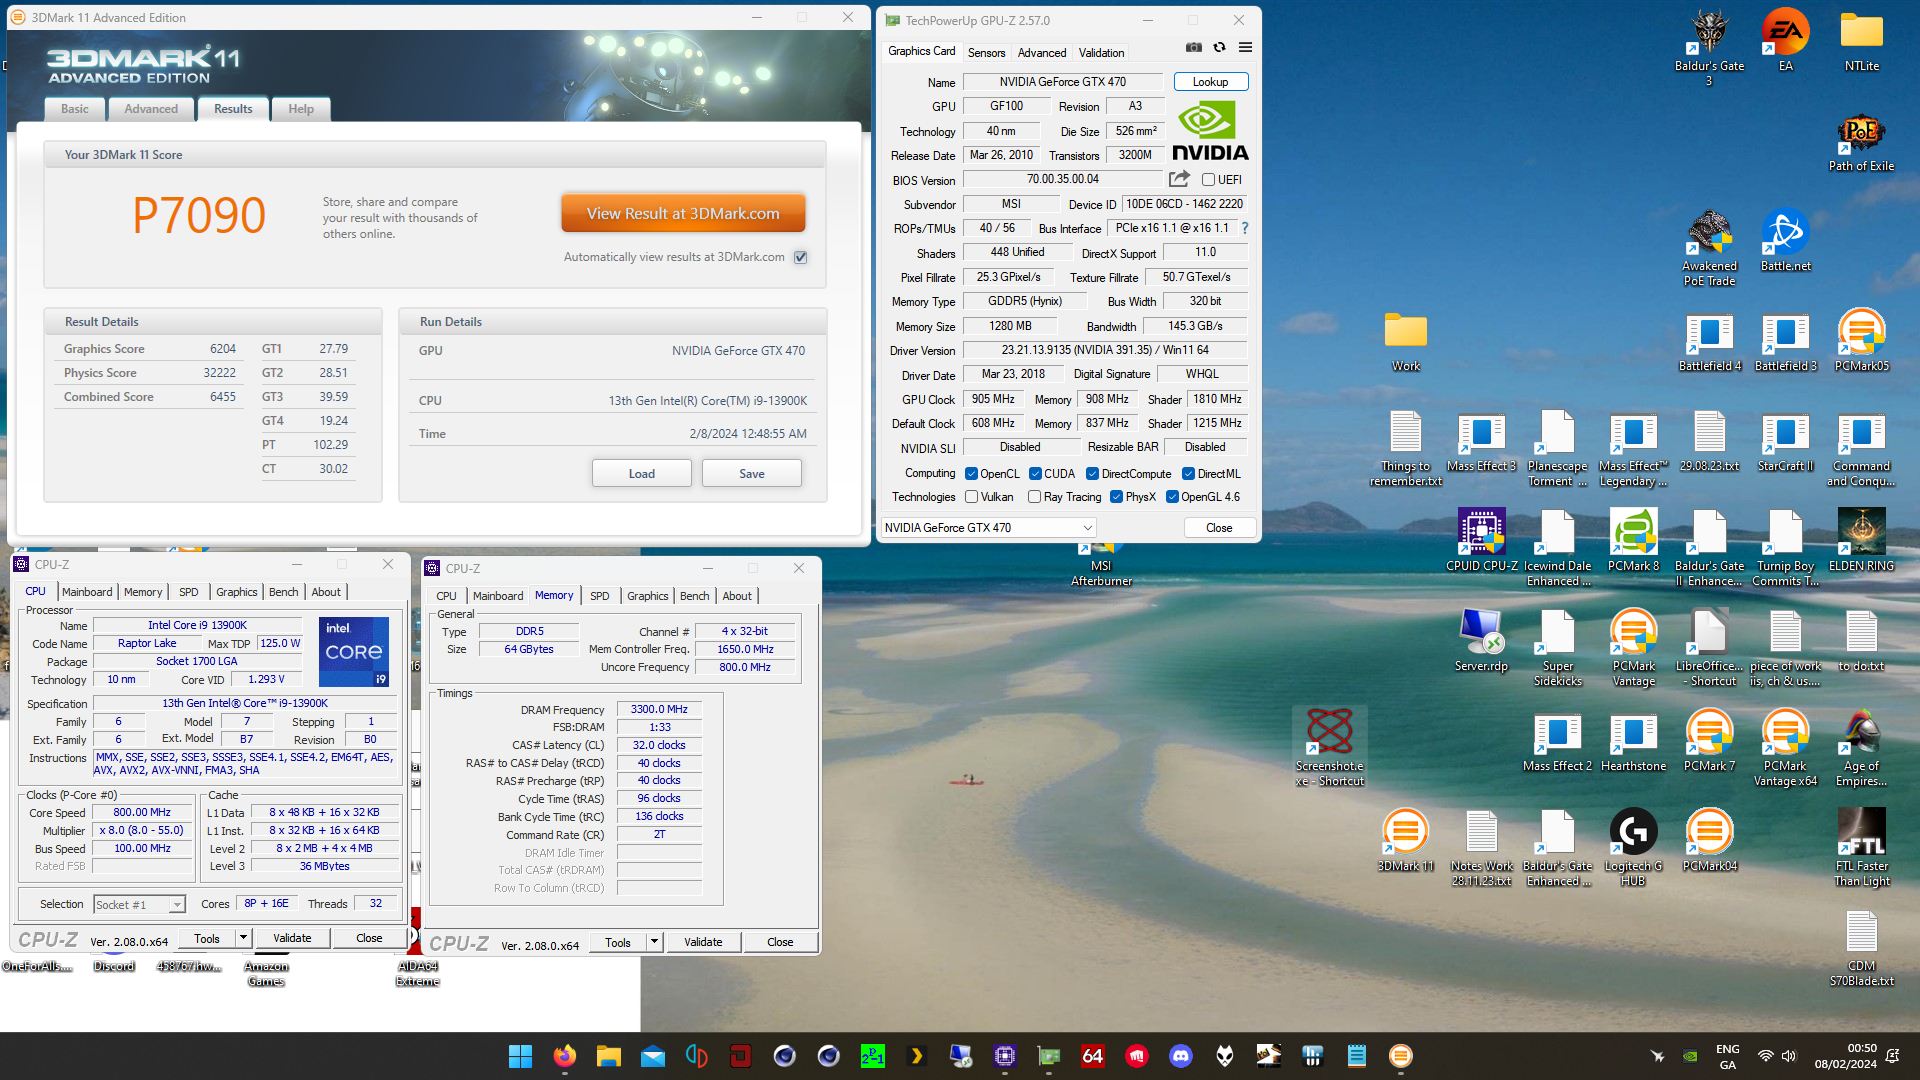Click Validate in the CPU-Z CPU window

point(292,938)
